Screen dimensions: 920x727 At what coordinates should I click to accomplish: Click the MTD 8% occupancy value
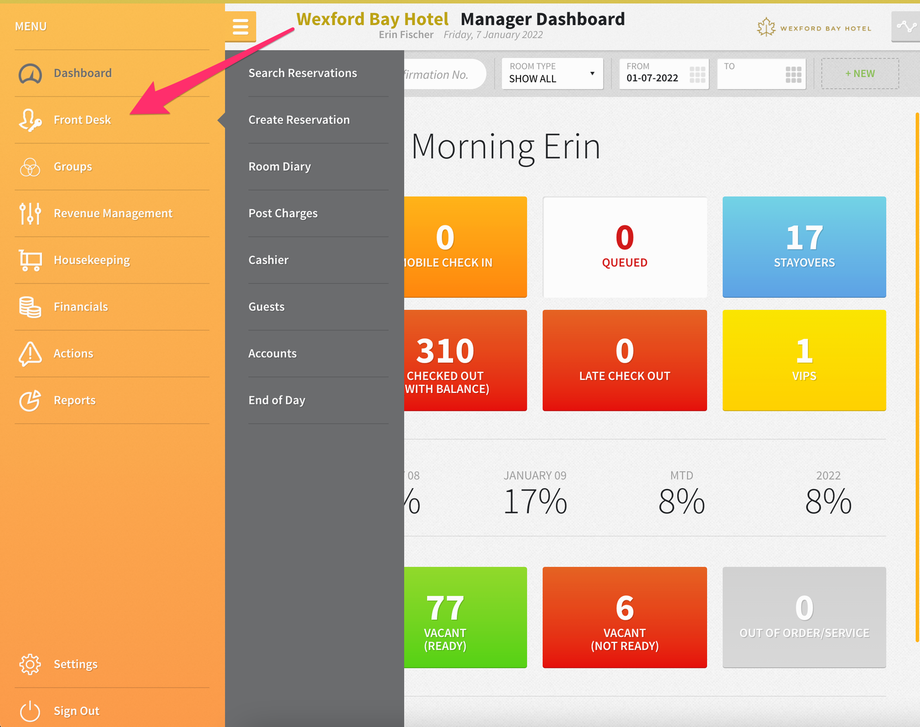pyautogui.click(x=681, y=502)
